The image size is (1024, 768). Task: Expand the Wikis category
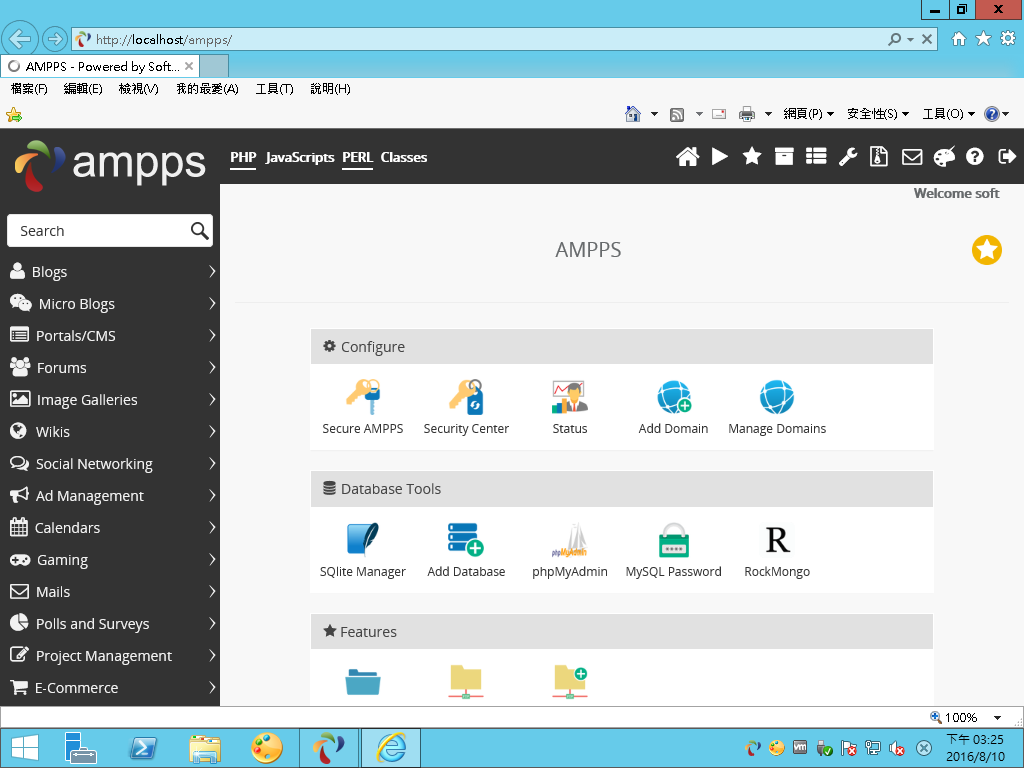coord(110,432)
